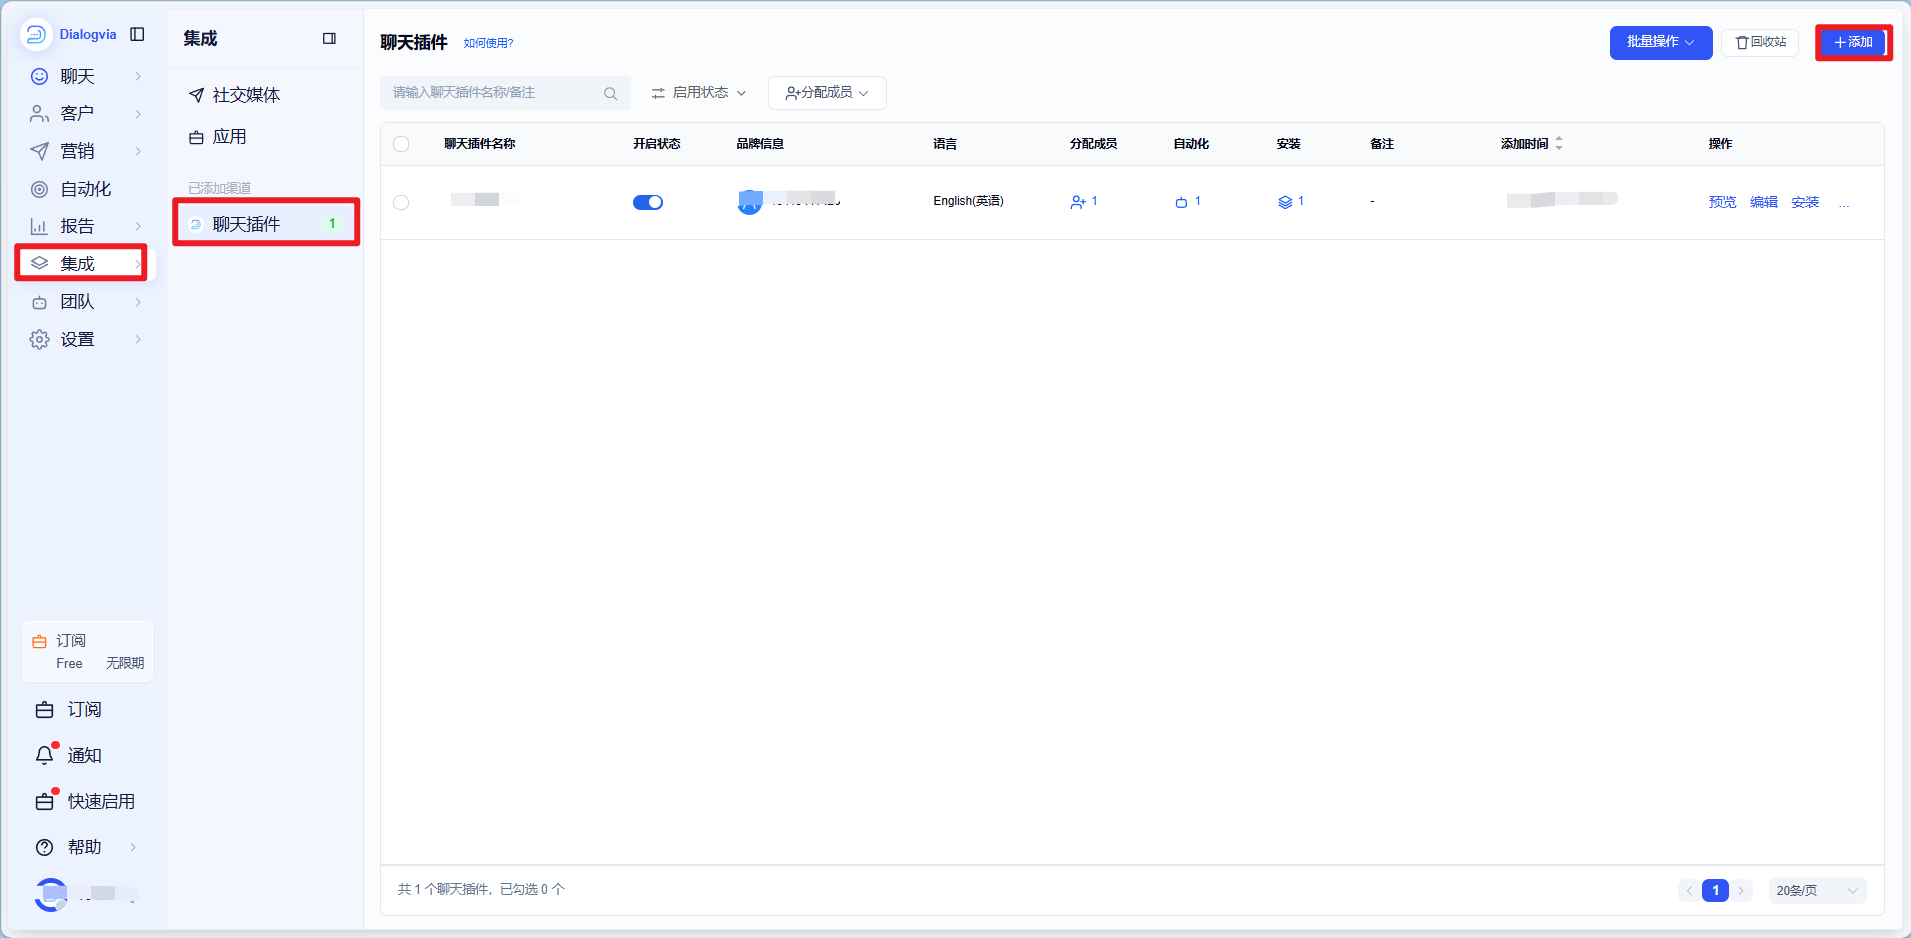Collapse the main sidebar panel icon

(137, 34)
